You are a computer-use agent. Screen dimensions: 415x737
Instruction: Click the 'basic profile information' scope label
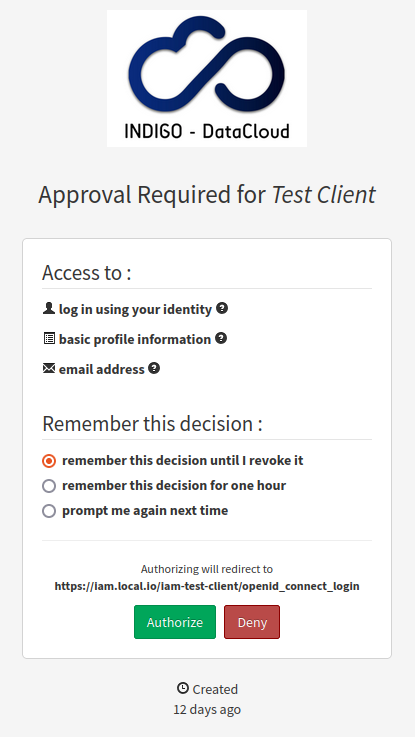pyautogui.click(x=135, y=339)
